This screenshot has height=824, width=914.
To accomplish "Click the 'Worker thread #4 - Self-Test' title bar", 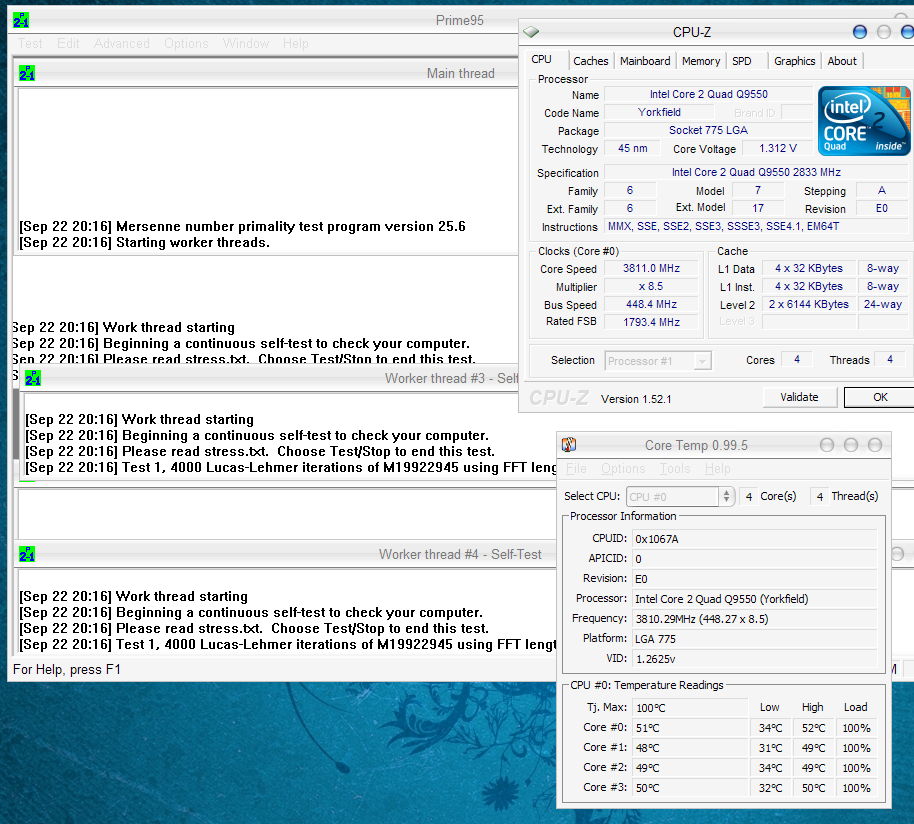I will pos(286,554).
